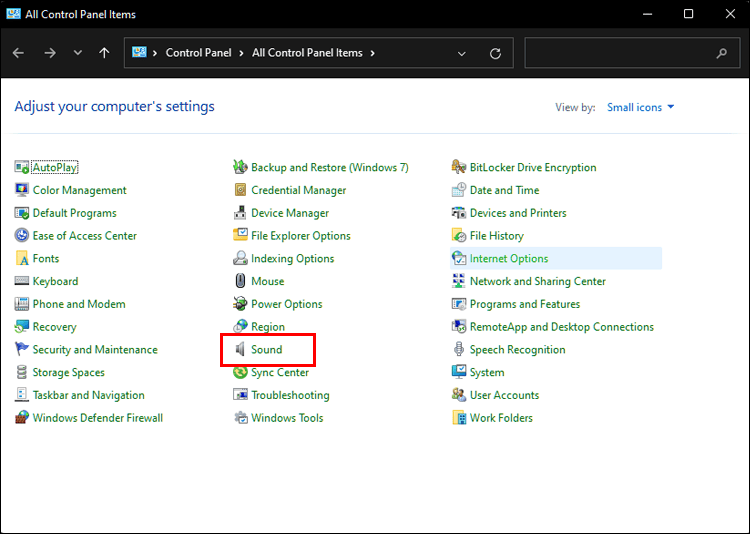750x534 pixels.
Task: Click the refresh icon in address bar
Action: [496, 53]
